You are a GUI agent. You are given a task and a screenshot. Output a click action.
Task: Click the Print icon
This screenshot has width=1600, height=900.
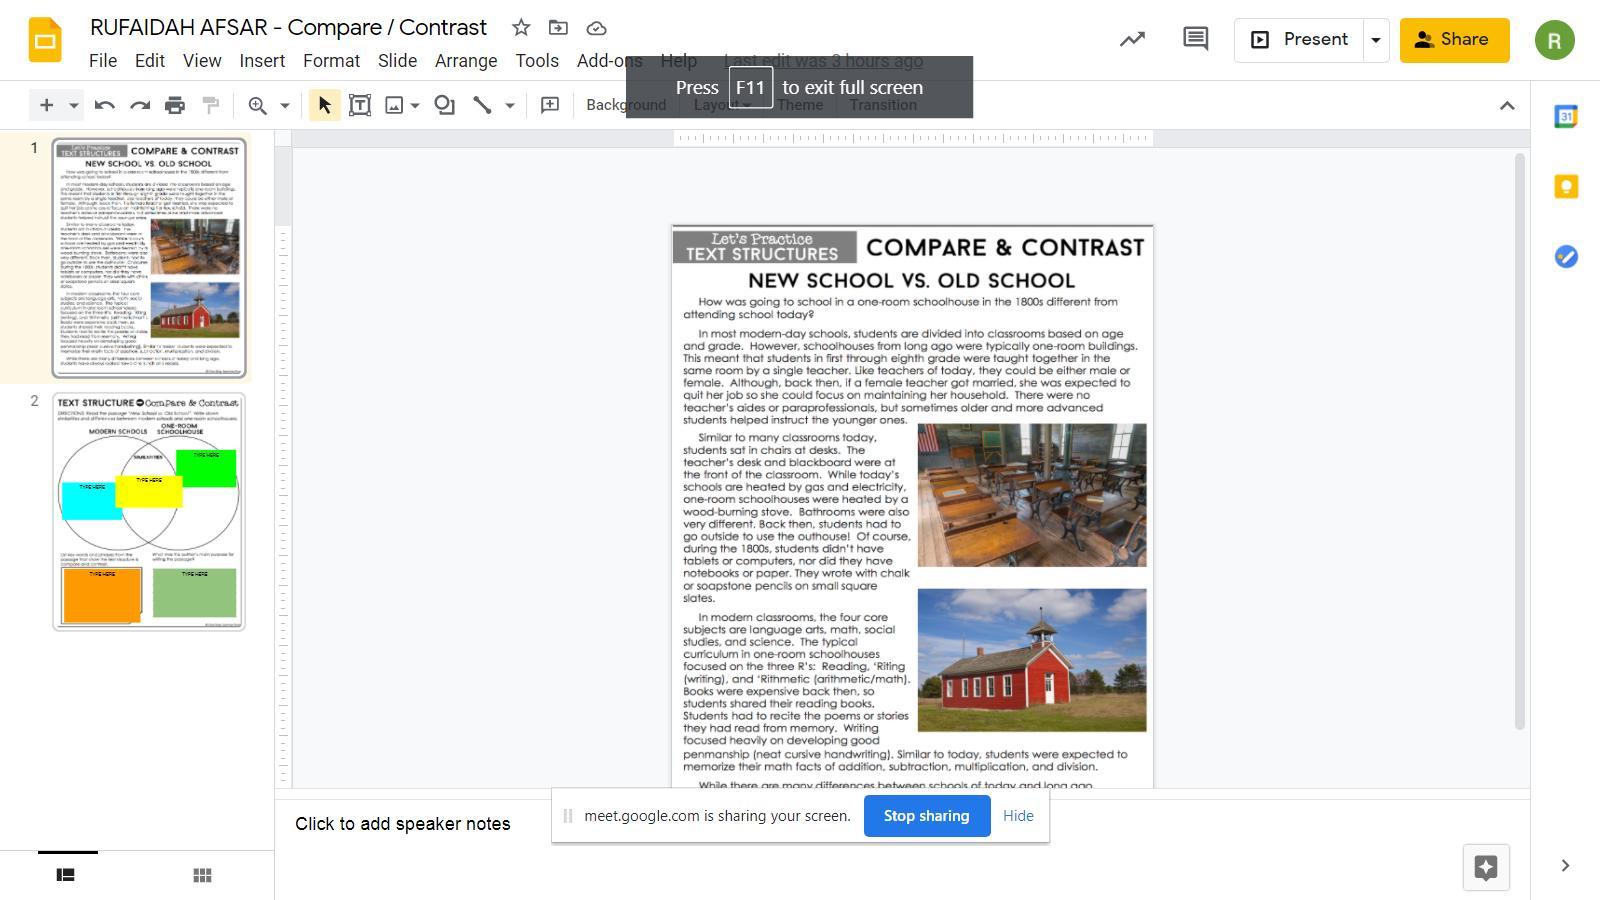coord(175,105)
